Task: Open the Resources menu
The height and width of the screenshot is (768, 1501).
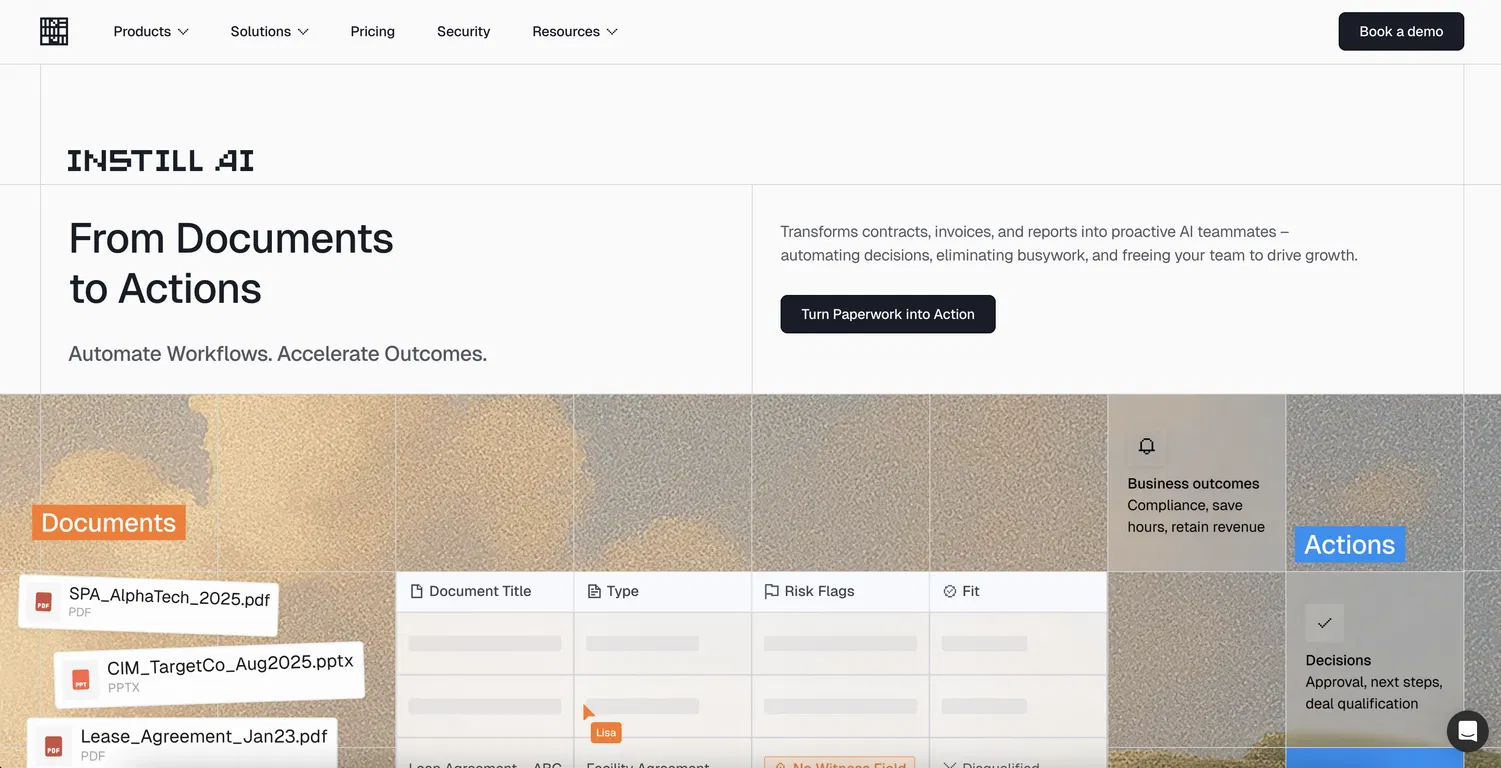Action: 575,32
